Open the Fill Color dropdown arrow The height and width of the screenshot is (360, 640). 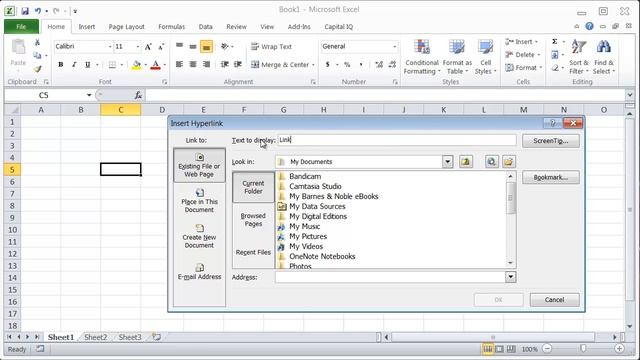click(145, 65)
